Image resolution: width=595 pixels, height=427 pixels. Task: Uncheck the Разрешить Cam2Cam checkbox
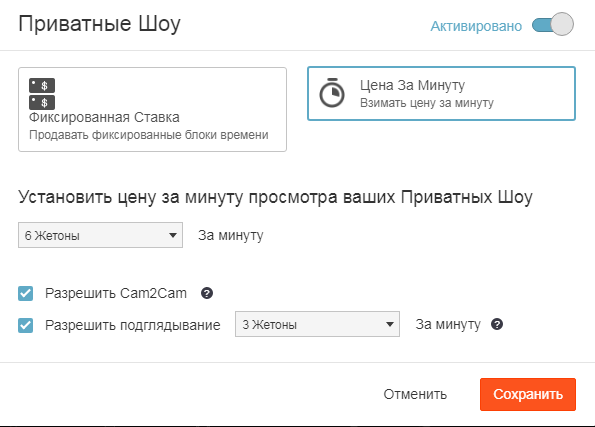click(25, 293)
